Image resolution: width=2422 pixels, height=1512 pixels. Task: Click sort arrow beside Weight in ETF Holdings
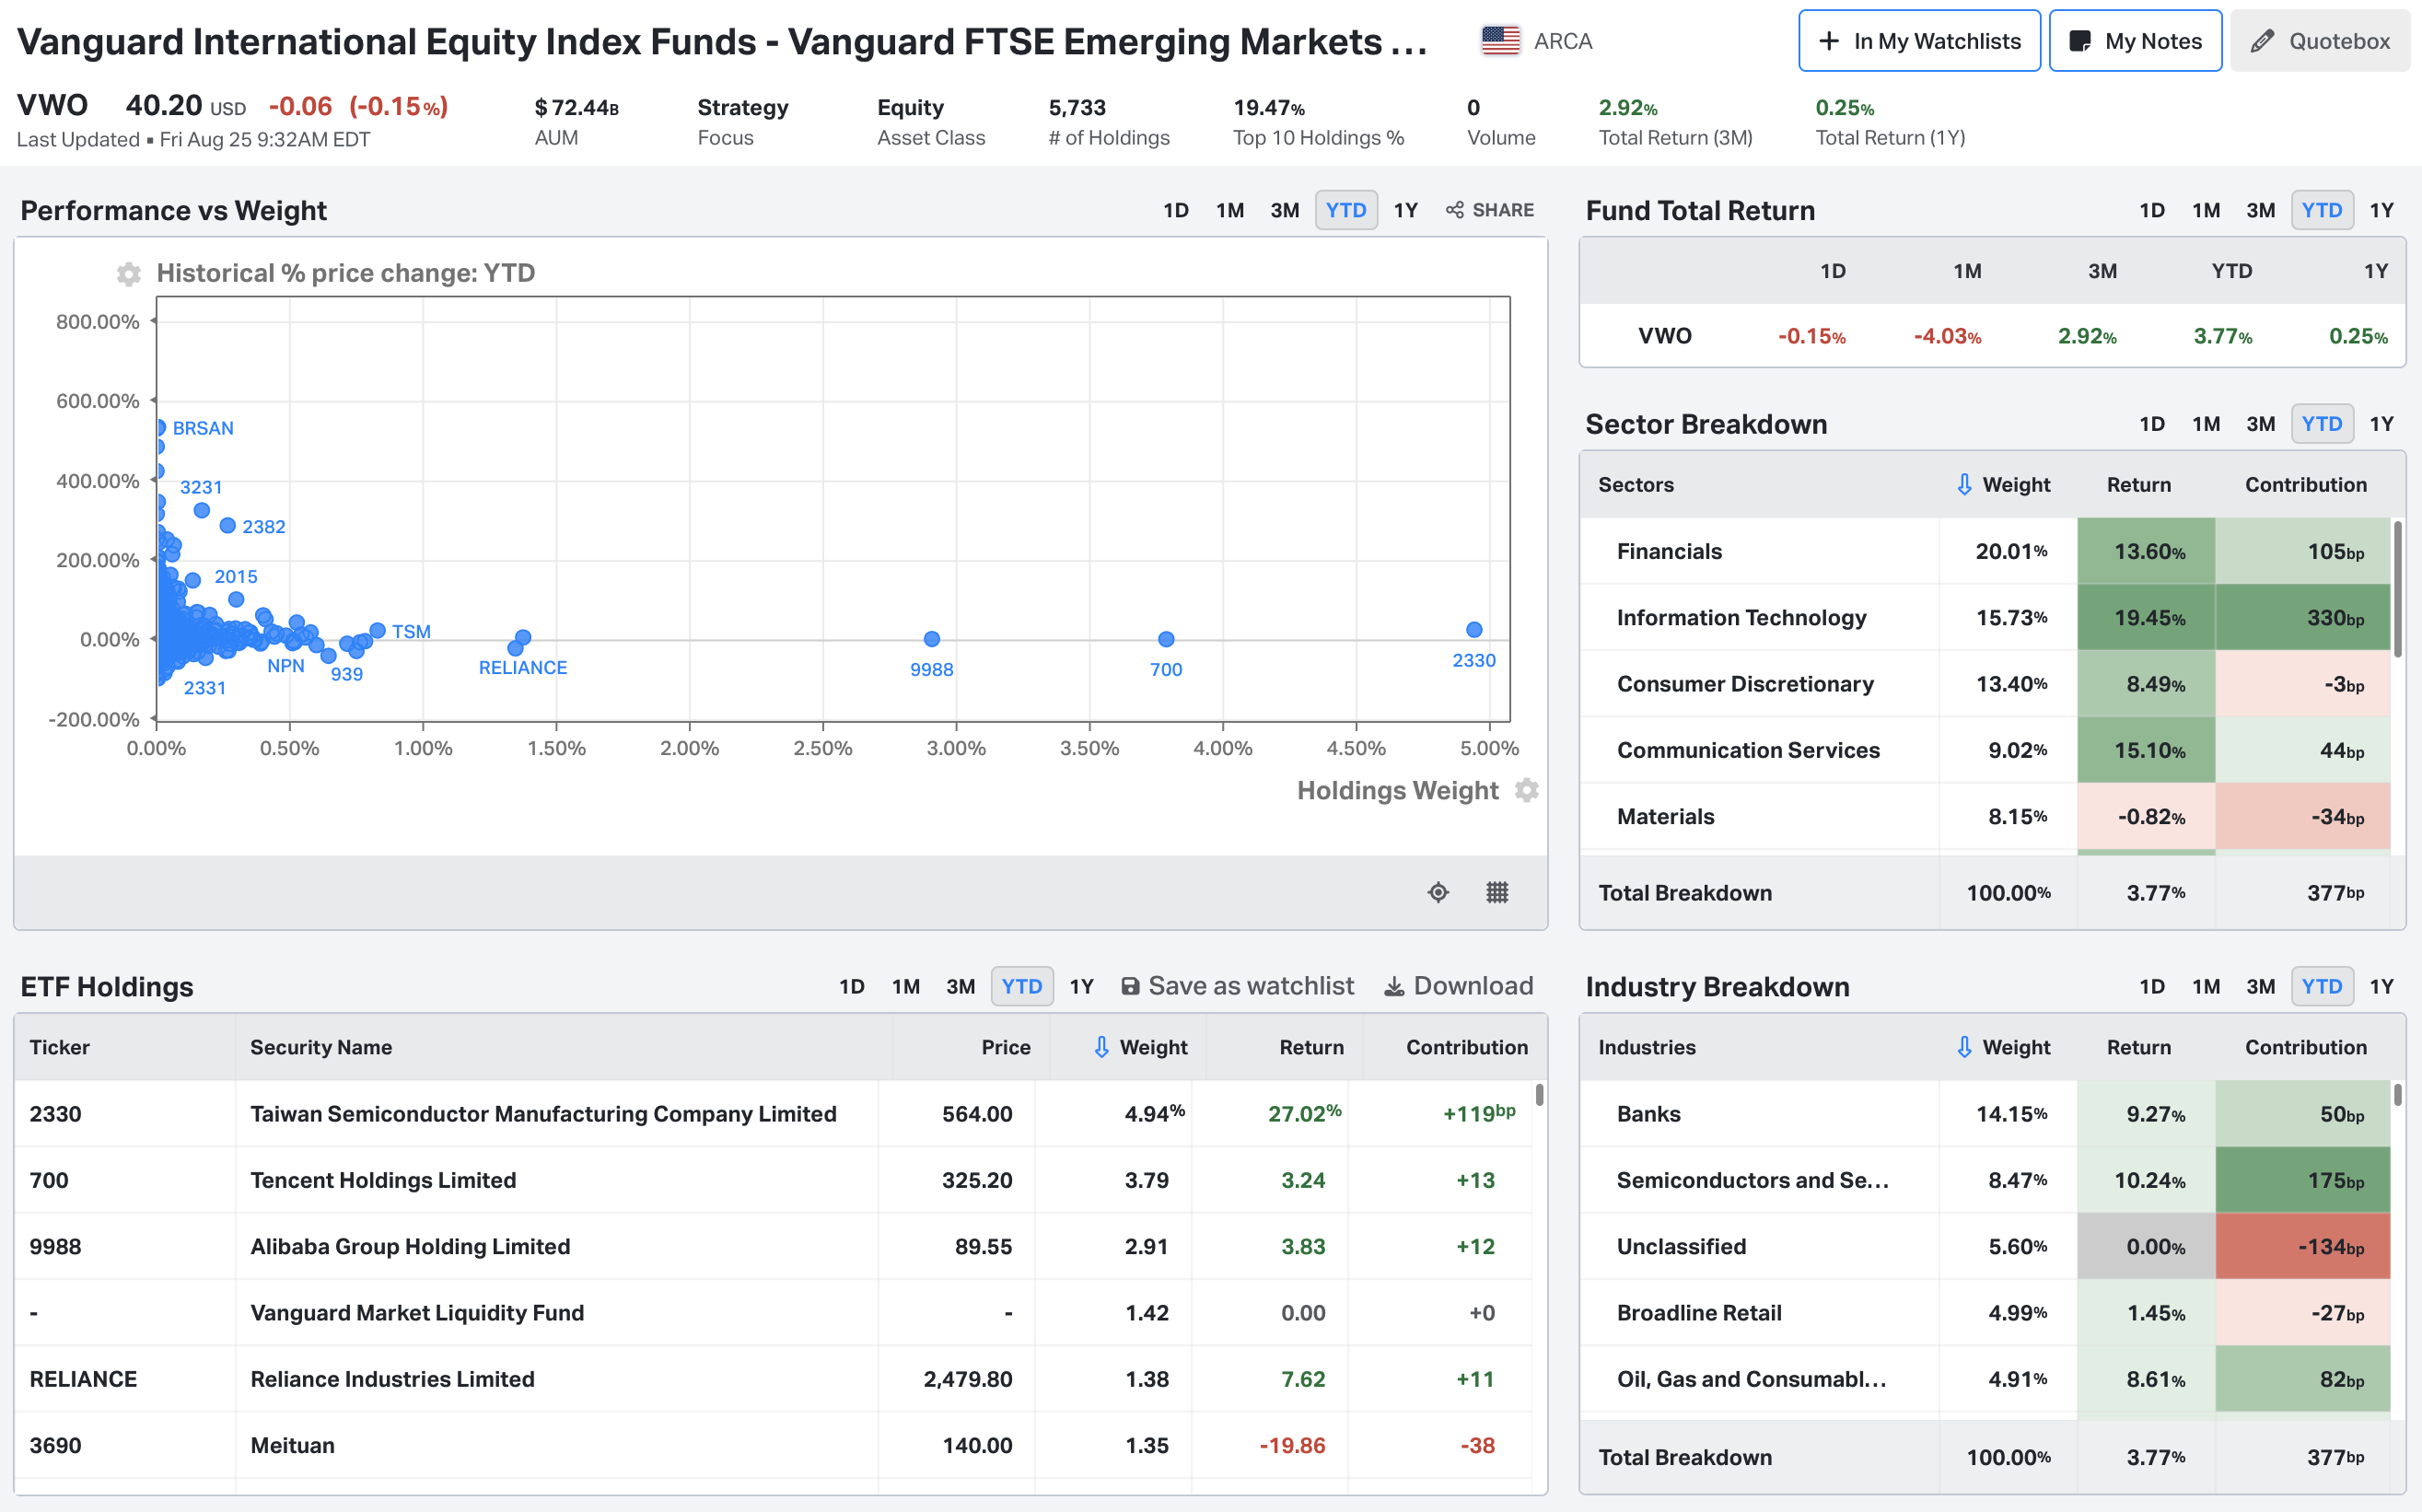[1101, 1047]
